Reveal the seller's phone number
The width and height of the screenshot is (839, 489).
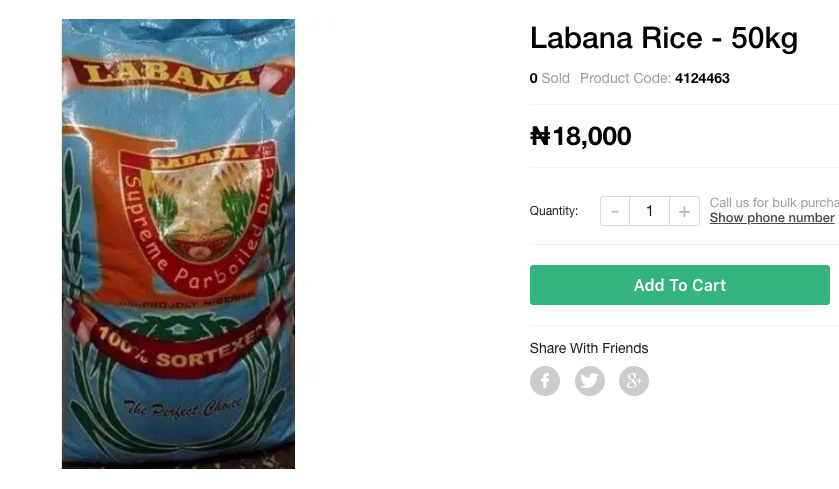click(772, 218)
